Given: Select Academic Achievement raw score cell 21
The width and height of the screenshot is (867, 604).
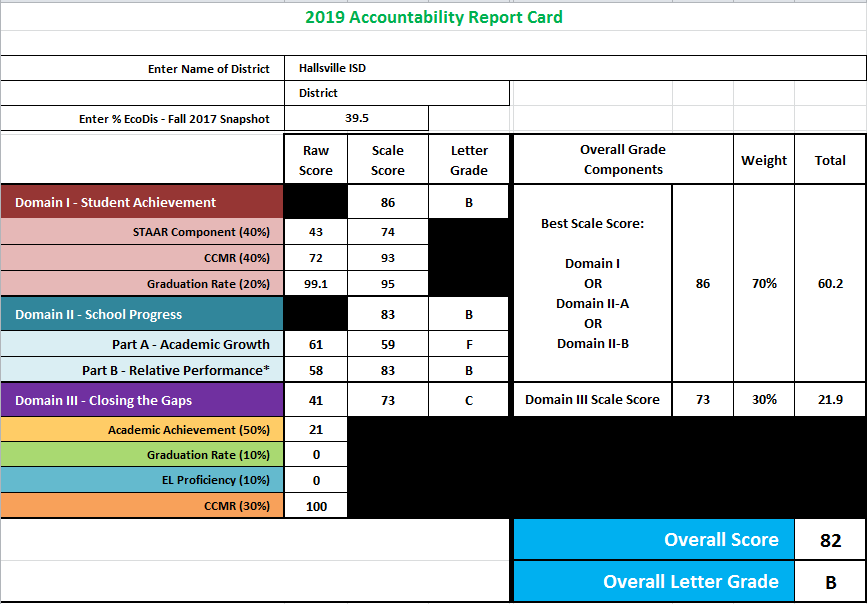Looking at the screenshot, I should 316,429.
